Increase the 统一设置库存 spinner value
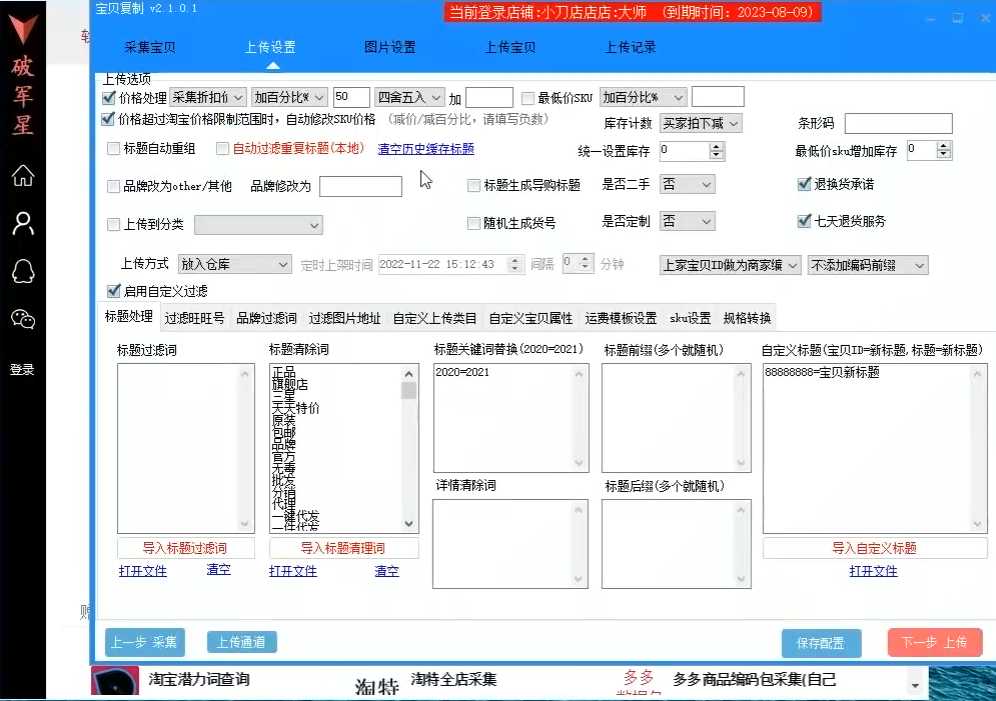996x701 pixels. [x=717, y=147]
